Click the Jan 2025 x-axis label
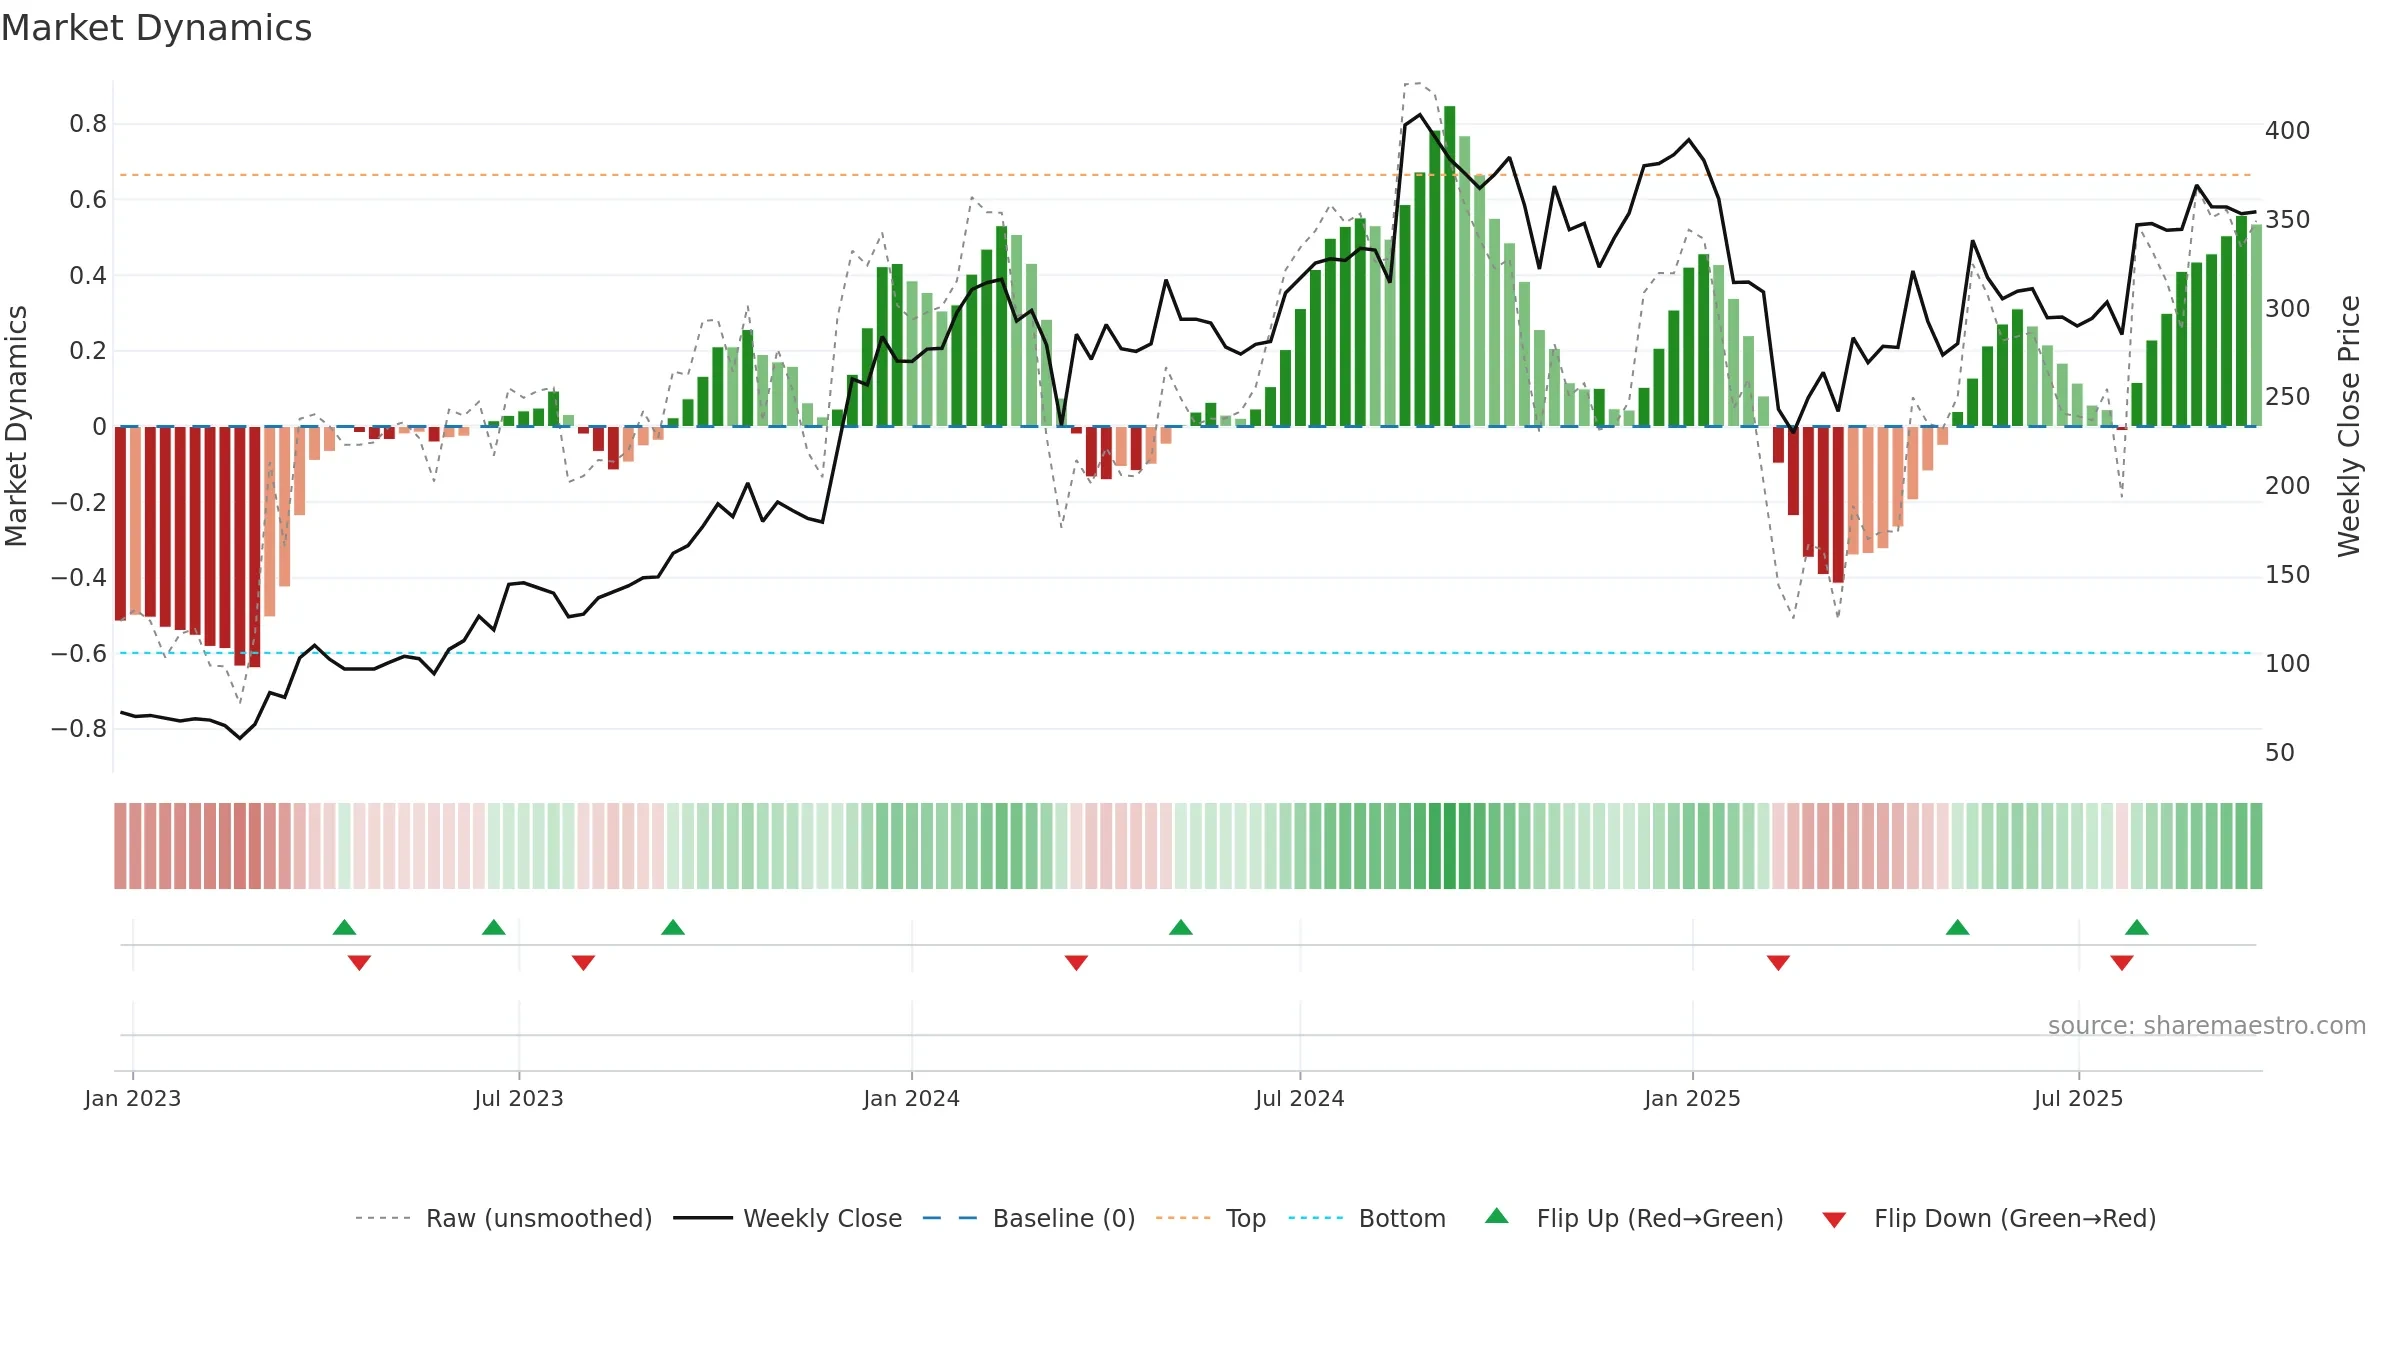 1693,1098
